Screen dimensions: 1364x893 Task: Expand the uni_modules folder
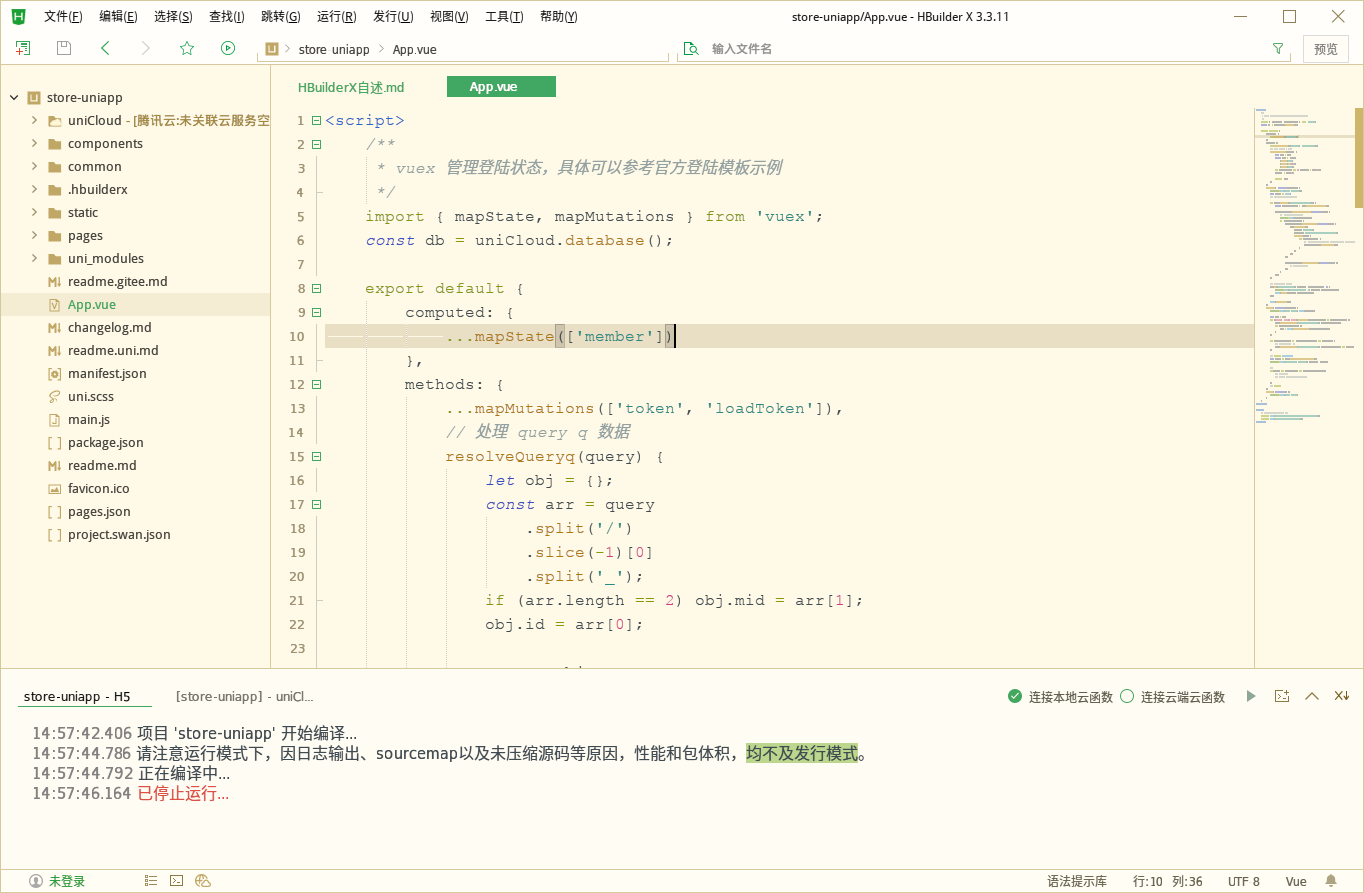point(35,259)
